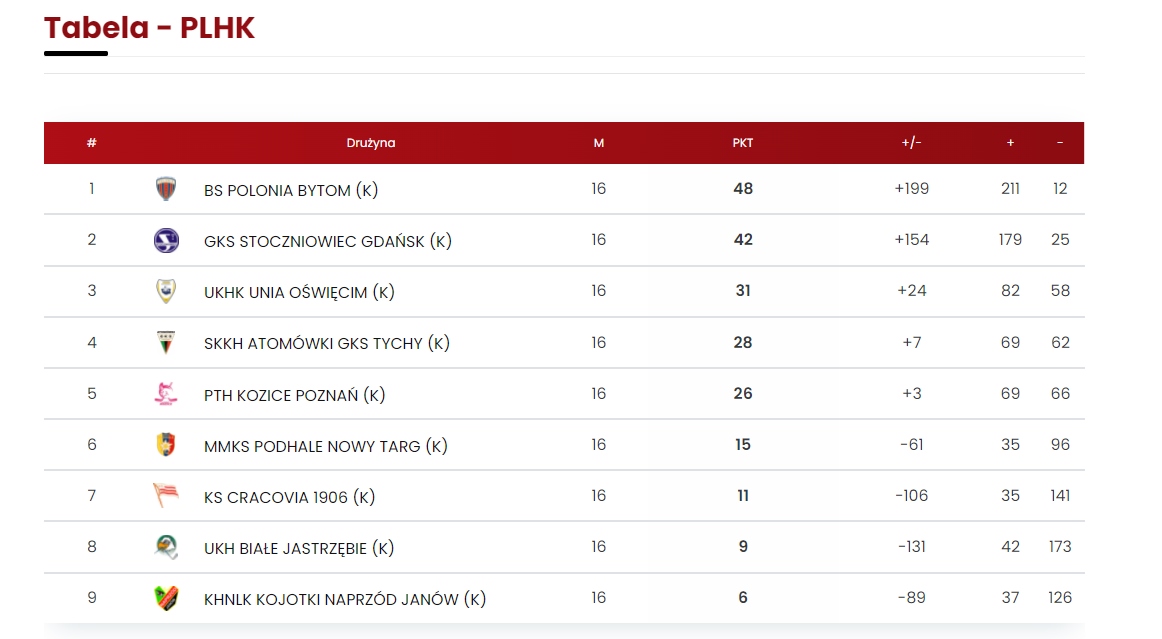Click the KS Cracovia 1906 flag logo
Viewport: 1162px width, 639px height.
(166, 496)
